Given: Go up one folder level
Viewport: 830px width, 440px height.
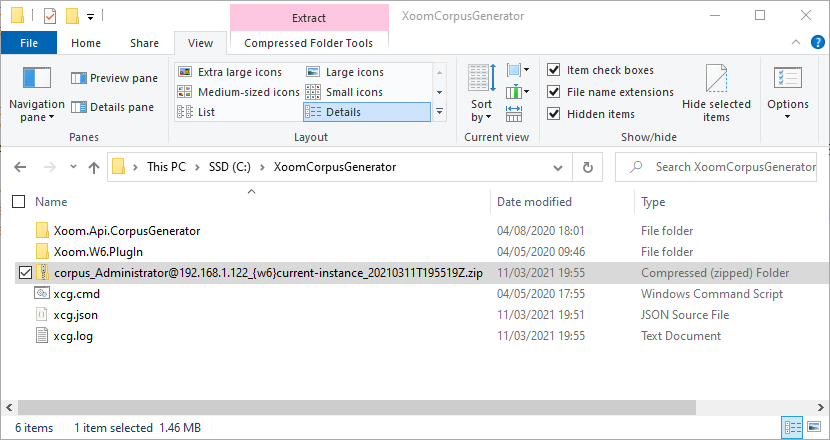Looking at the screenshot, I should [94, 168].
